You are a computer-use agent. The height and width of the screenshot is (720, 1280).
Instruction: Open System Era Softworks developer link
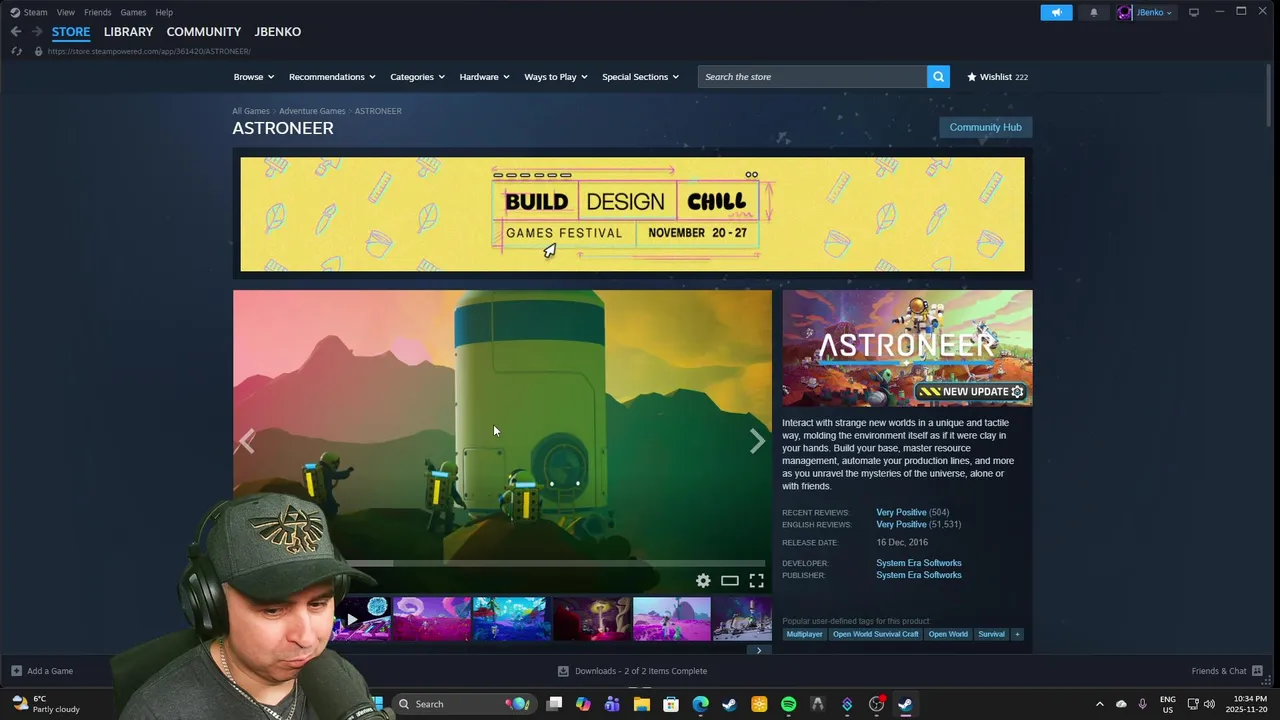coord(919,563)
